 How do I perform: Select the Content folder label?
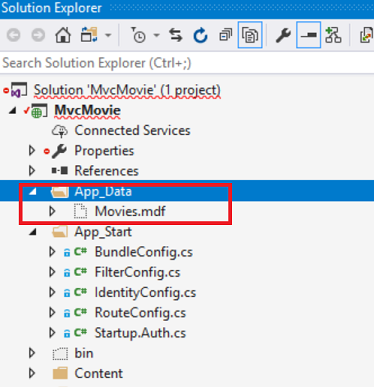pos(99,373)
